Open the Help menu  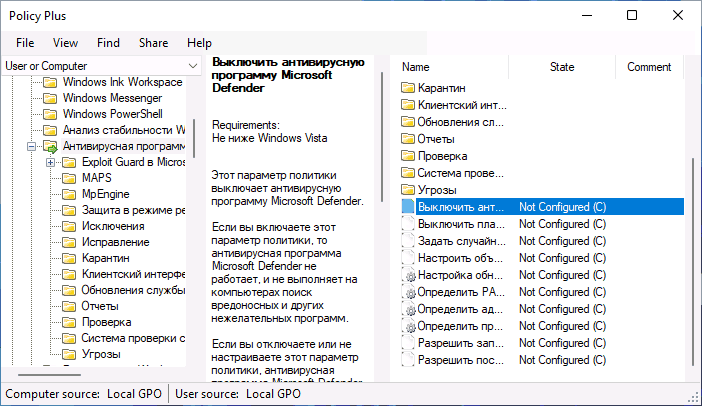tap(199, 43)
